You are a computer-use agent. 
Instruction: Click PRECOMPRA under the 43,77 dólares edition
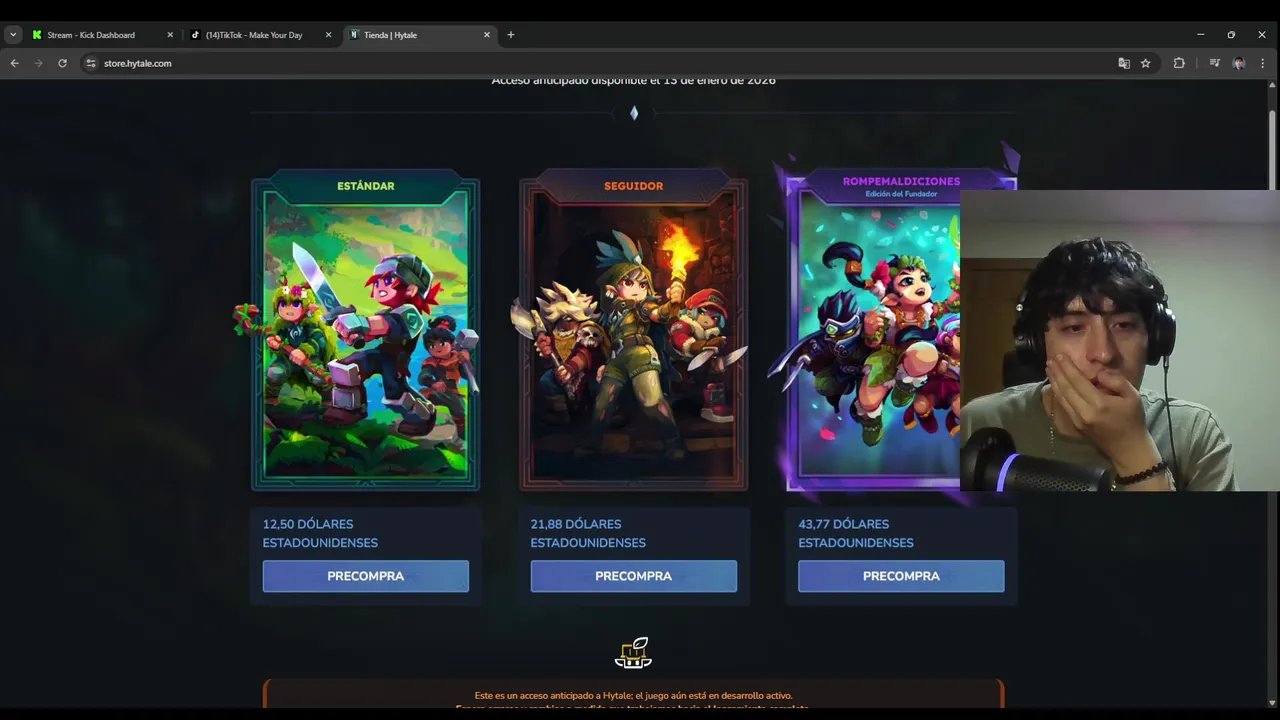click(901, 576)
